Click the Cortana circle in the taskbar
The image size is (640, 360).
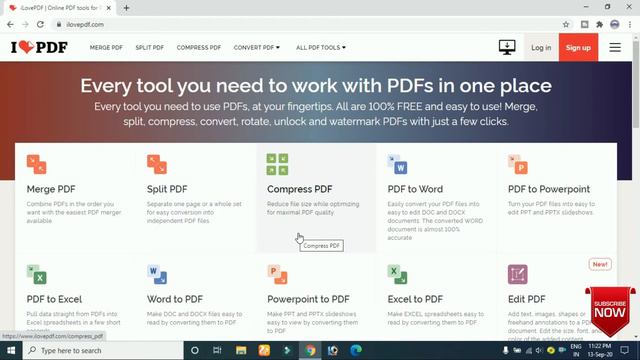pyautogui.click(x=195, y=351)
